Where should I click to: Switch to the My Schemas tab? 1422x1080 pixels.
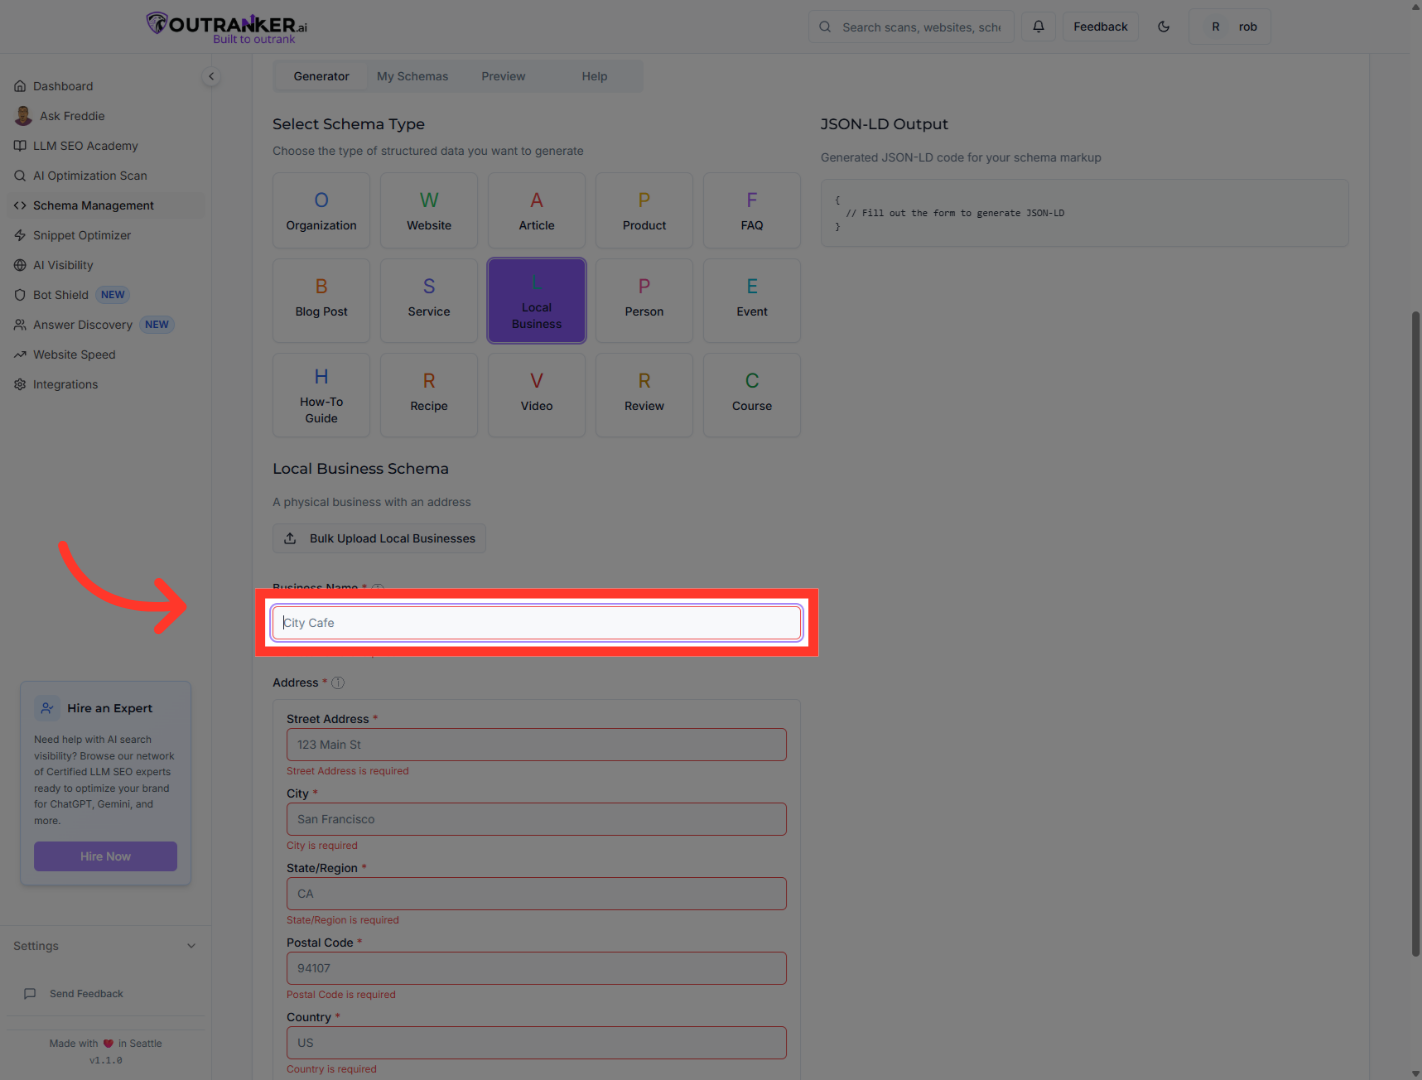point(412,76)
